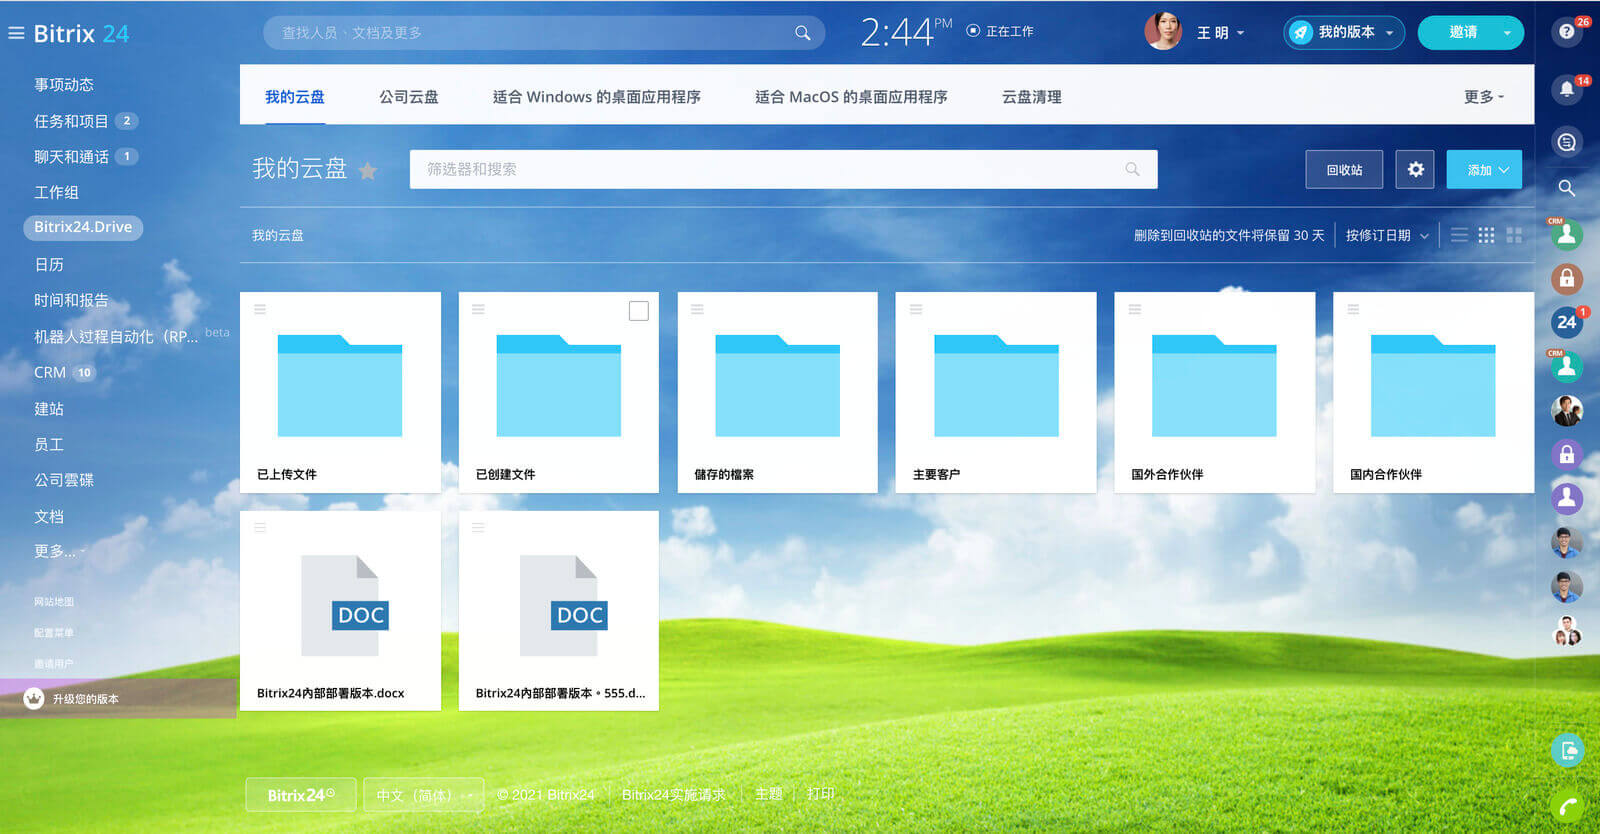This screenshot has width=1600, height=834.
Task: Open 适合 MacOS 的桌面应用程序 tab
Action: pos(851,97)
